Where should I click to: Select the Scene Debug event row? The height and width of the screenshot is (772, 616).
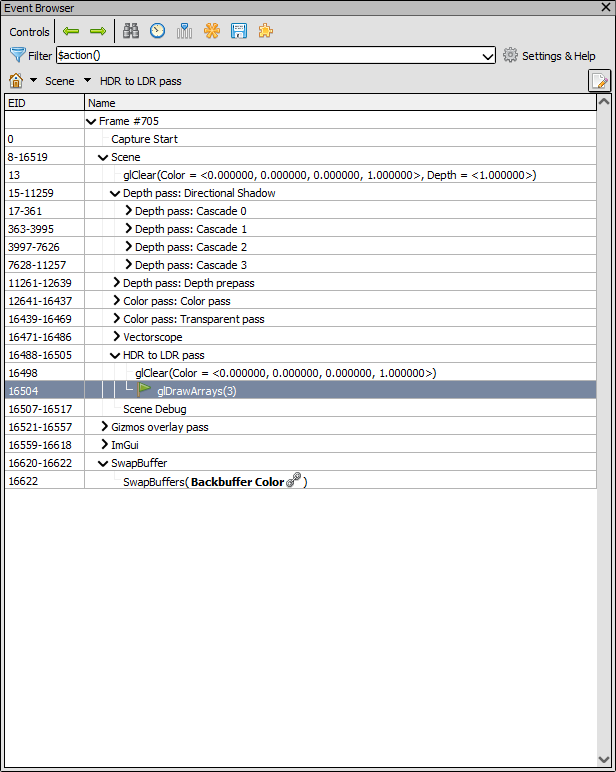[x=154, y=409]
